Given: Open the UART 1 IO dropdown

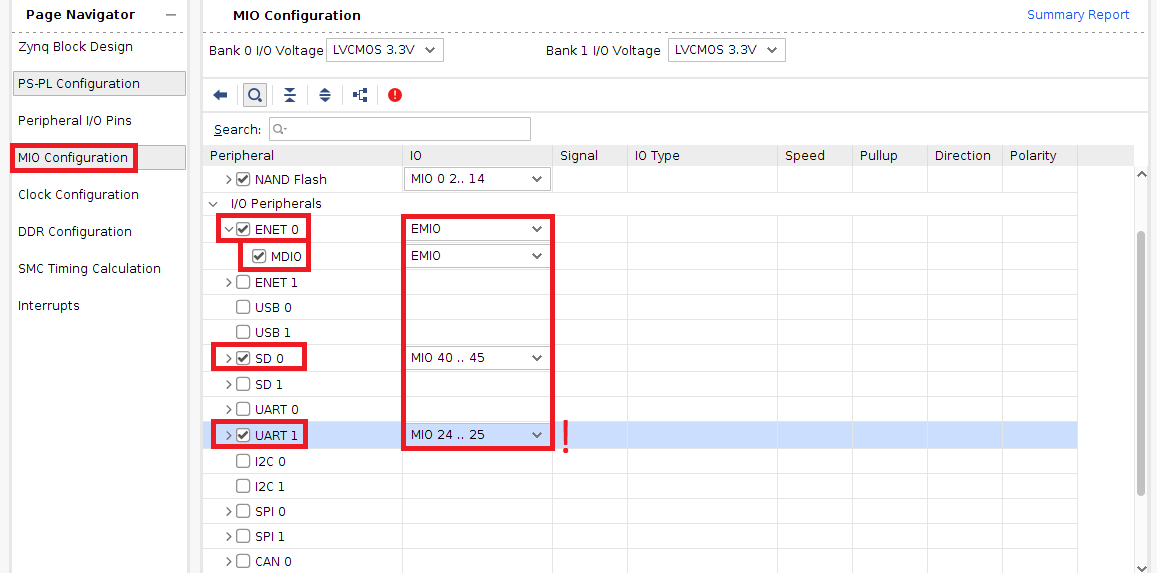Looking at the screenshot, I should click(477, 435).
